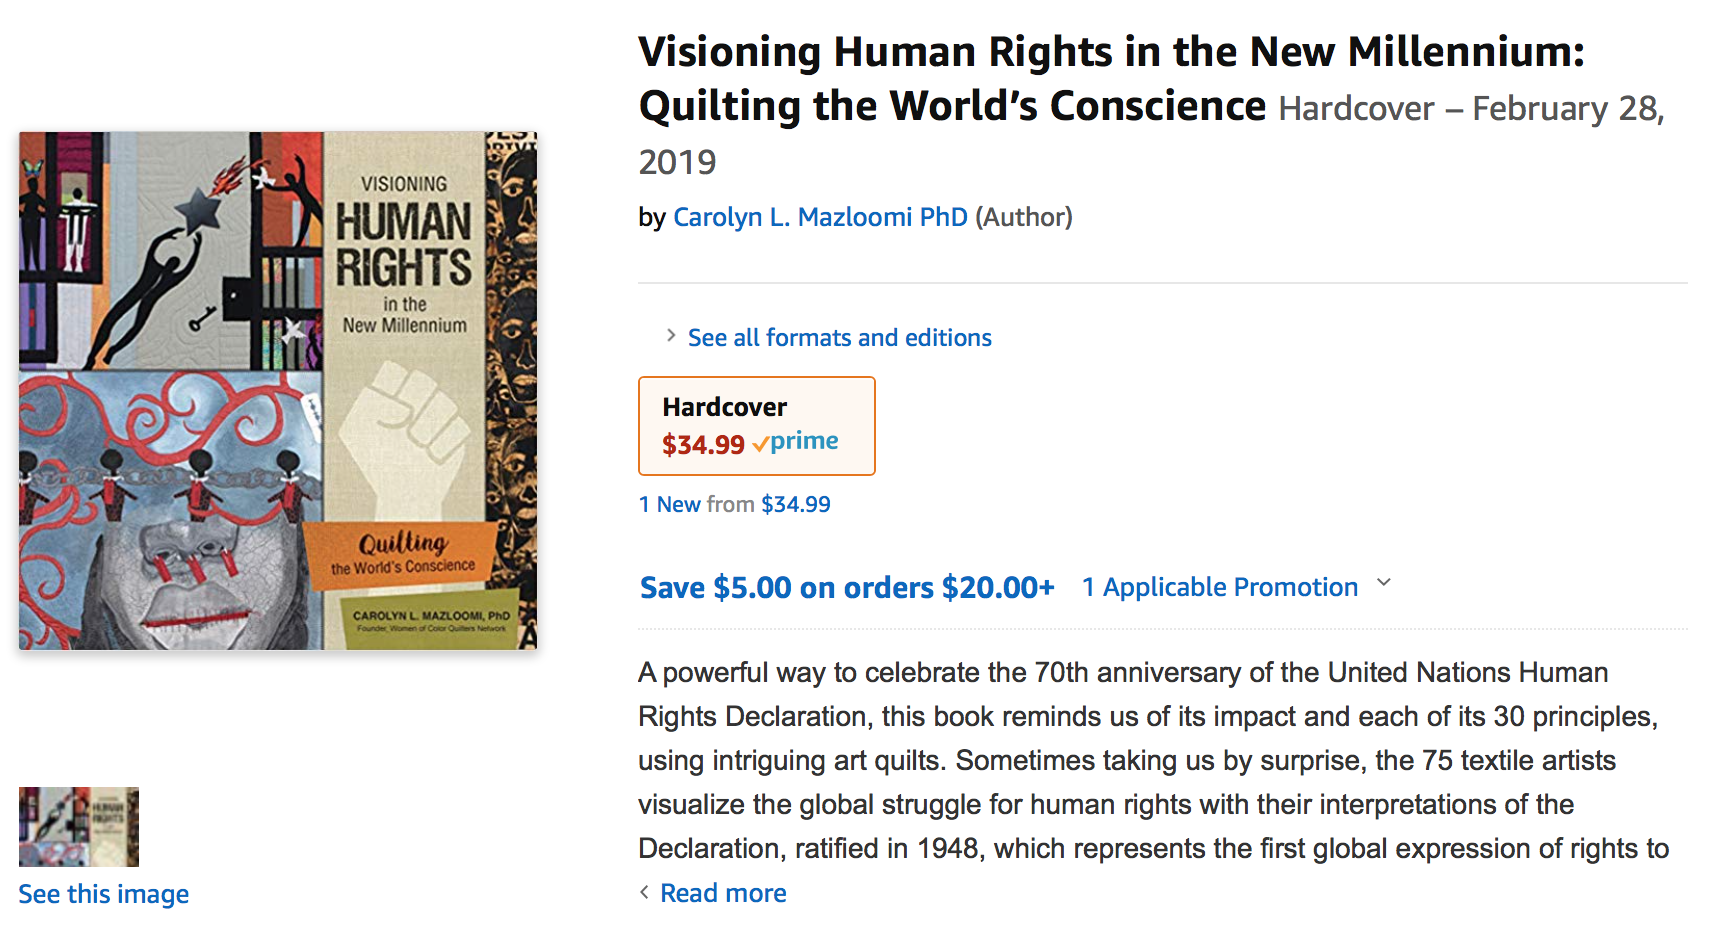Screen dimensions: 1732x938
Task: Click the Visioning Human Rights title heading
Action: pos(1112,79)
